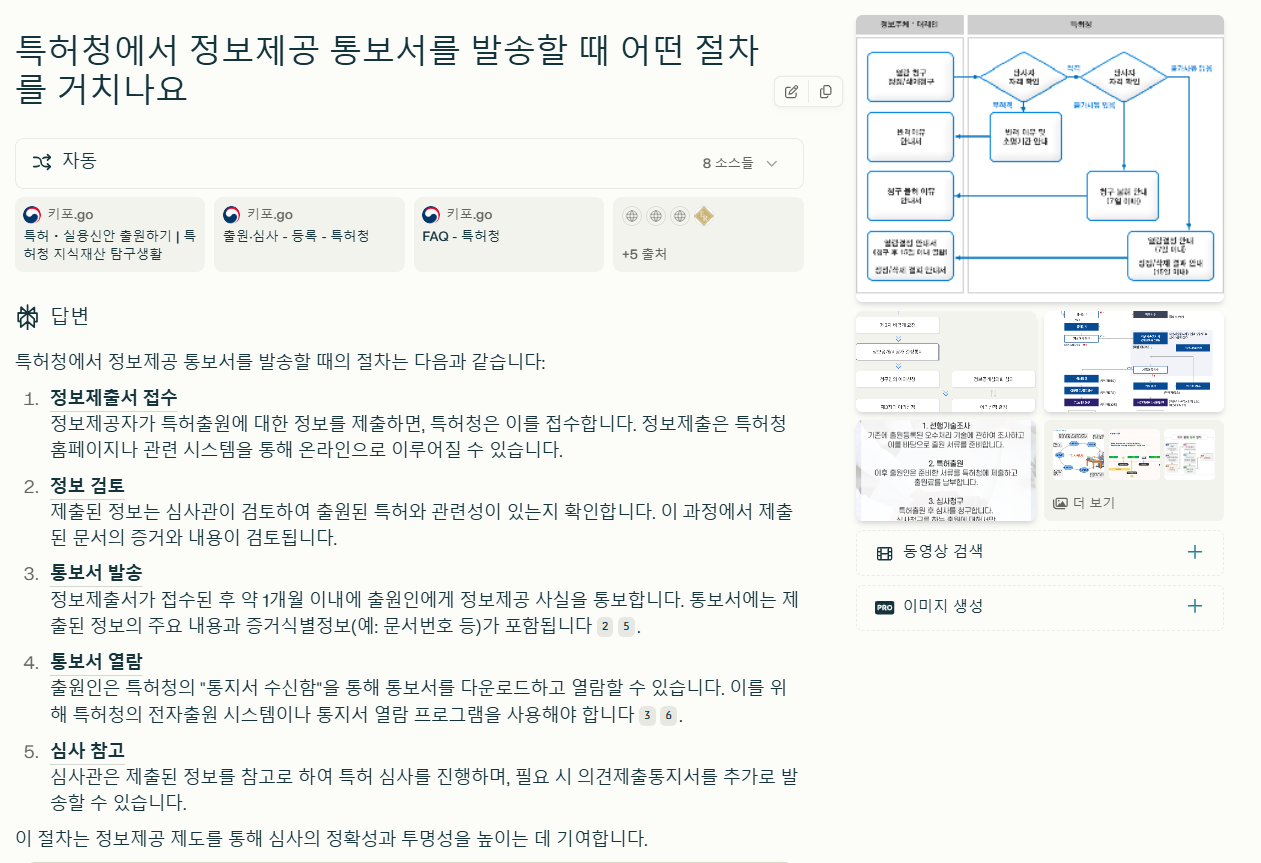Click the globe icons on the +5 출처 card
Screen dimensions: 1261x863
coord(655,215)
